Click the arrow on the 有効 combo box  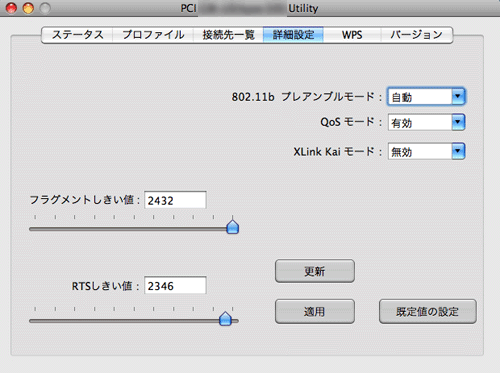(x=458, y=122)
